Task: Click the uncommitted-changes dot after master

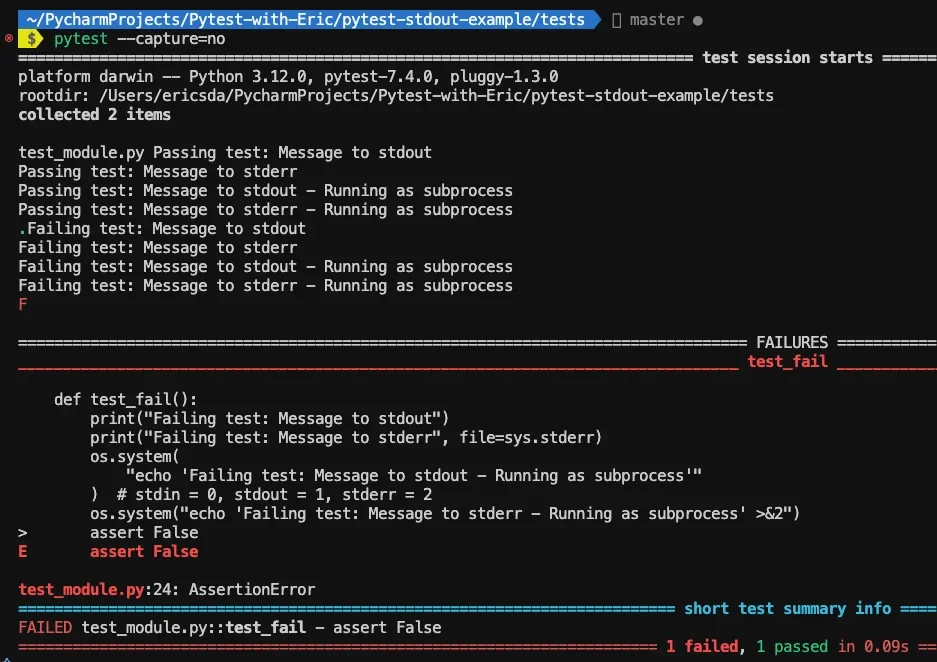Action: 697,21
